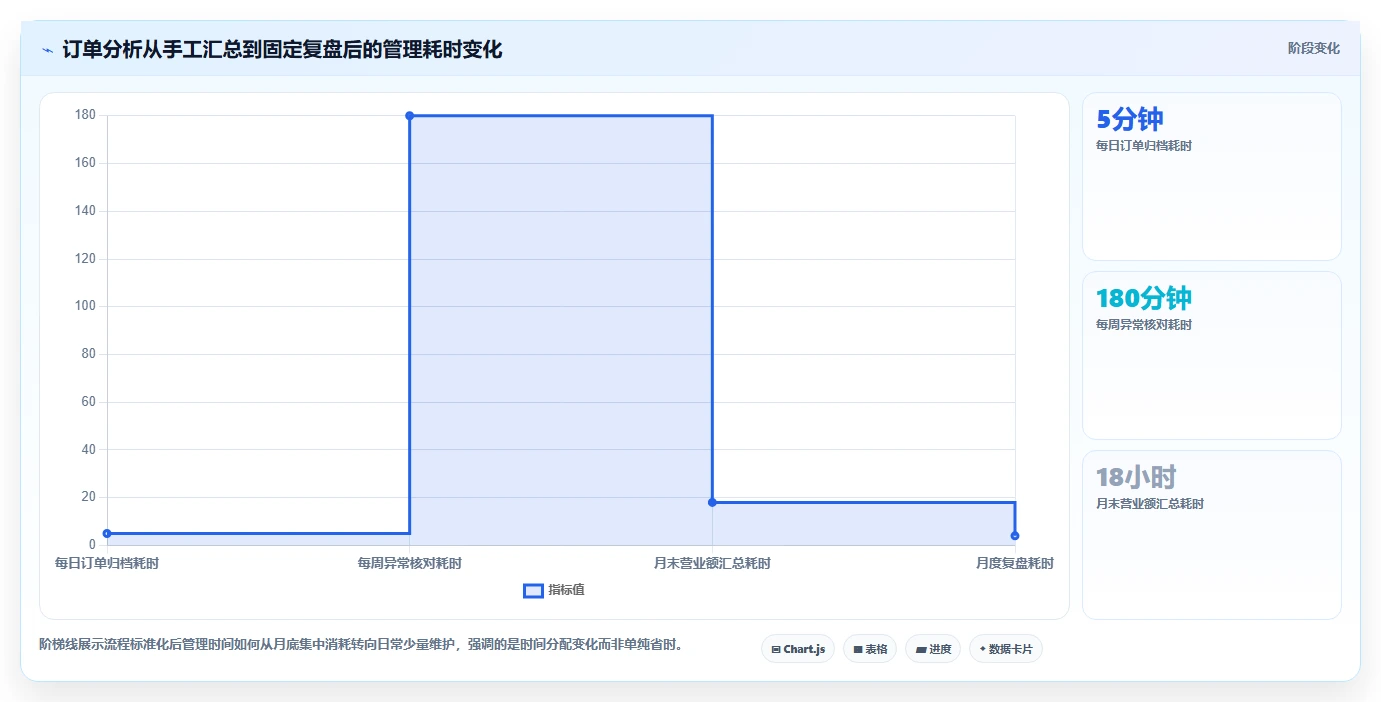The height and width of the screenshot is (702, 1381).
Task: Click card caption 每日订单归档耗时
Action: (1144, 146)
